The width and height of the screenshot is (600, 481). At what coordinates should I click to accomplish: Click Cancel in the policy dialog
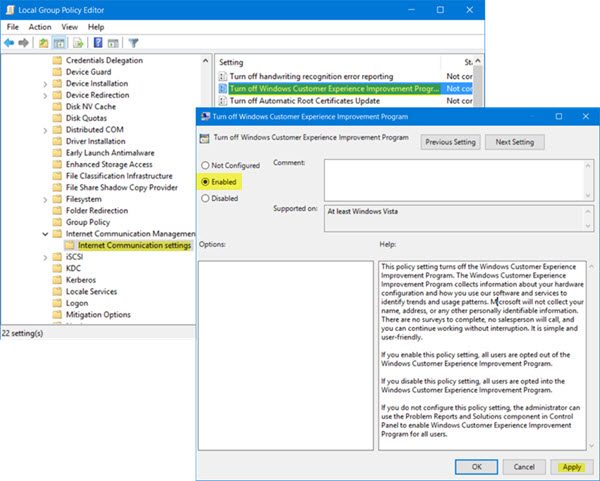click(524, 467)
